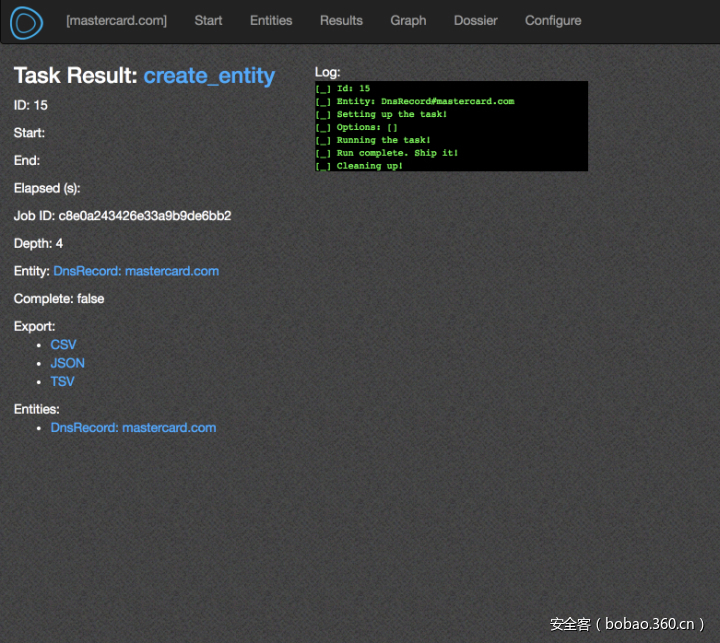Click the Job ID hash value
Image resolution: width=720 pixels, height=643 pixels.
click(145, 216)
